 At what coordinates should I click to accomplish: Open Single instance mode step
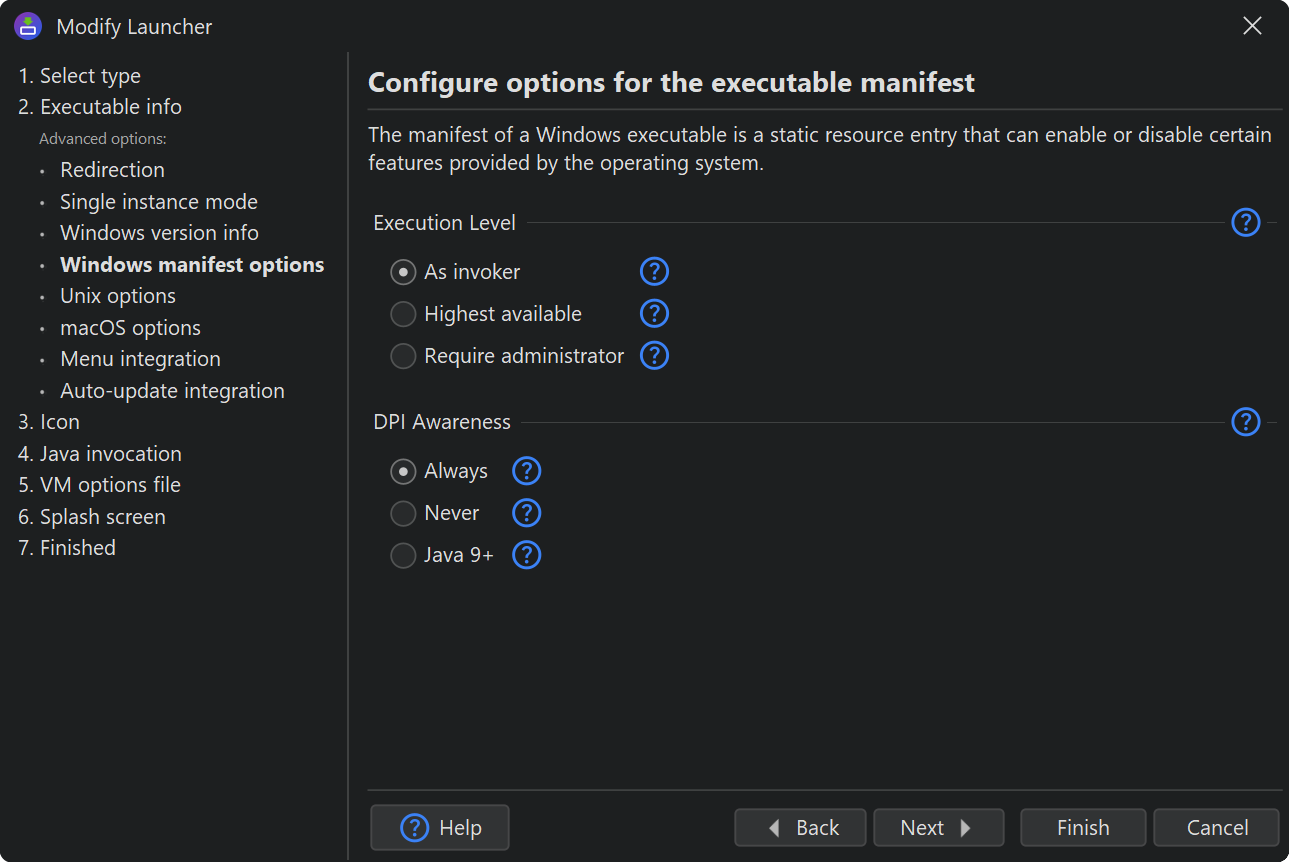(x=158, y=202)
